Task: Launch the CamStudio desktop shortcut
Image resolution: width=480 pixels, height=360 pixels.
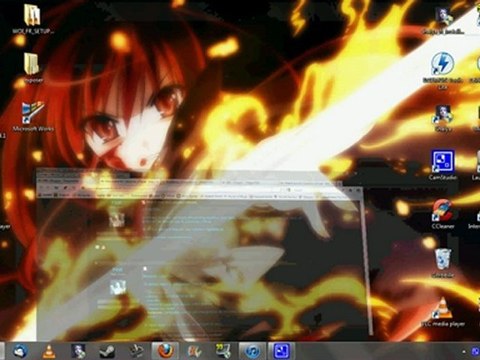Action: (x=443, y=161)
